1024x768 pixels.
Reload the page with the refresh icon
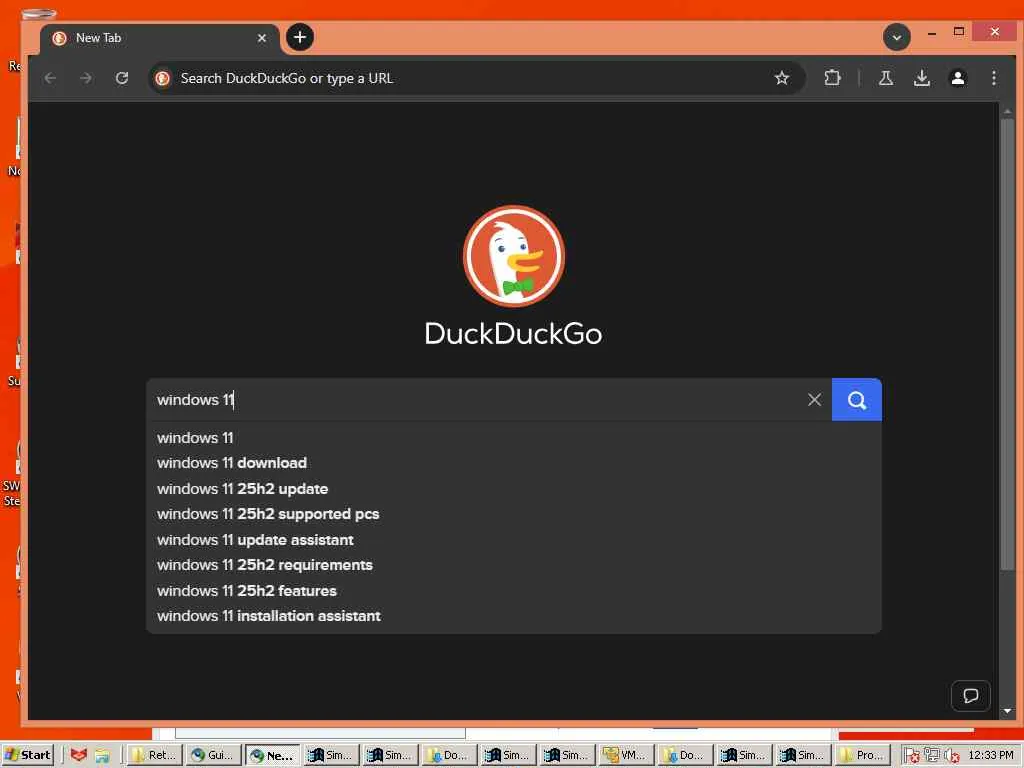[x=122, y=78]
